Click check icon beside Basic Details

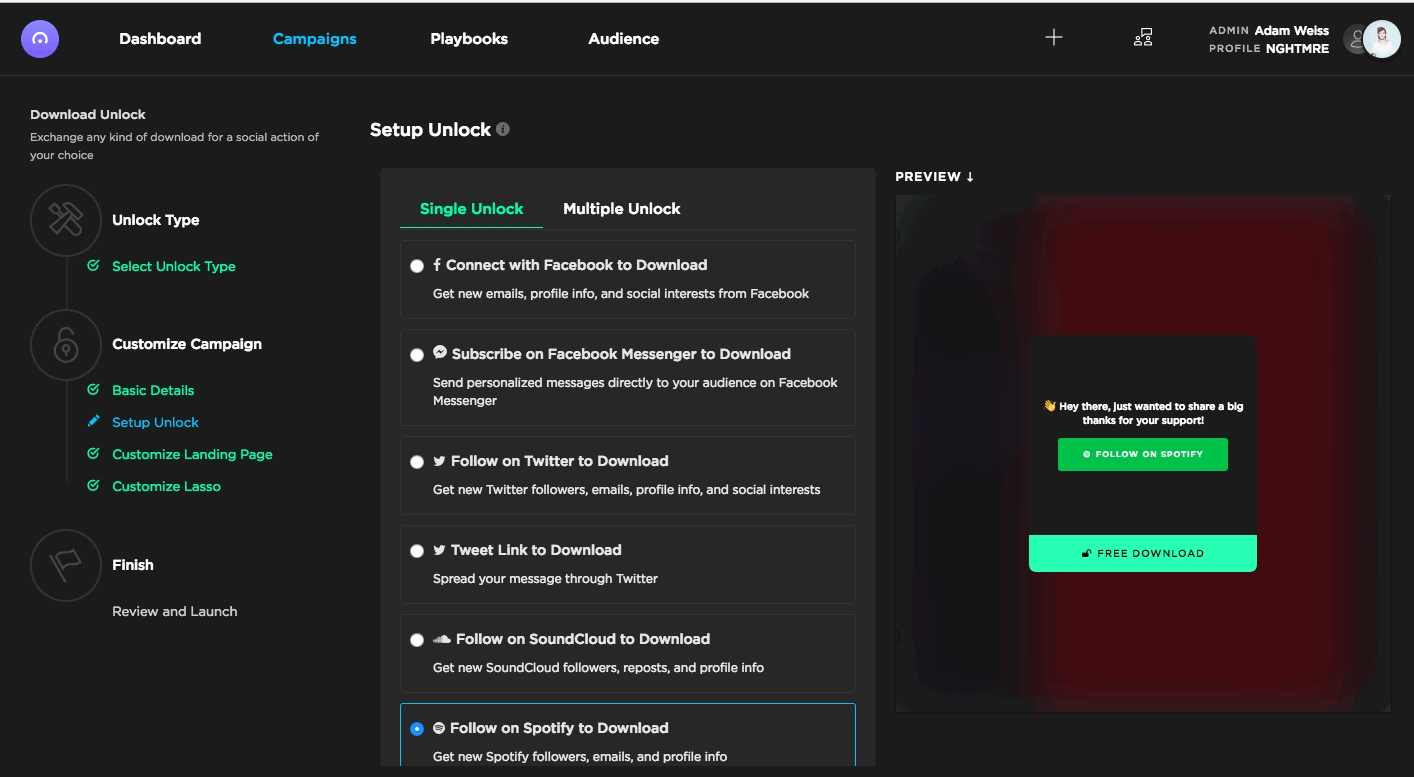(93, 390)
